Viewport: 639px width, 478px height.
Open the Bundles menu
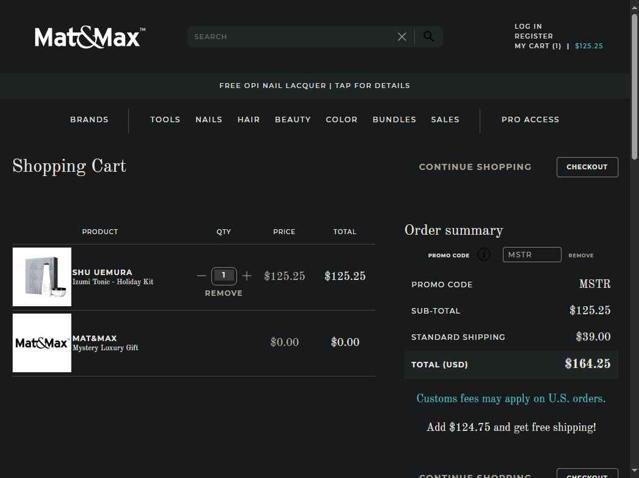(394, 119)
